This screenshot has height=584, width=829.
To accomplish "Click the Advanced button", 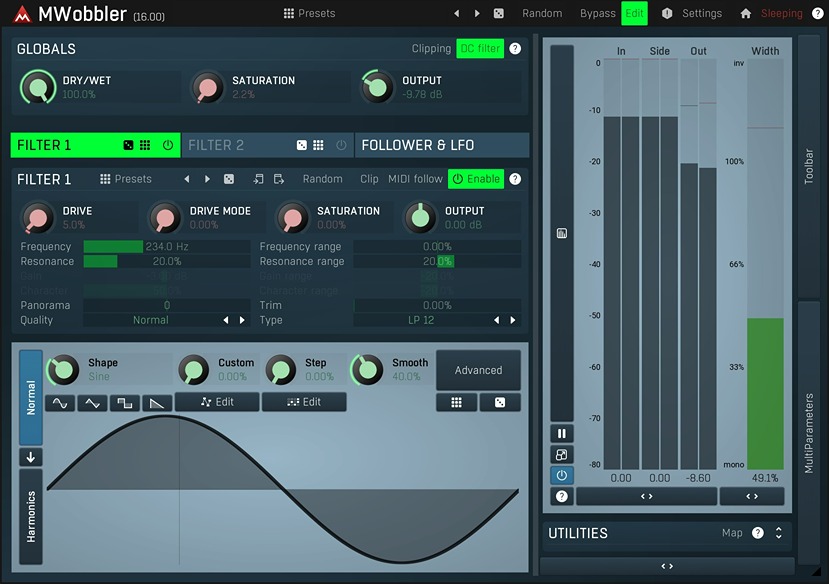I will [477, 370].
